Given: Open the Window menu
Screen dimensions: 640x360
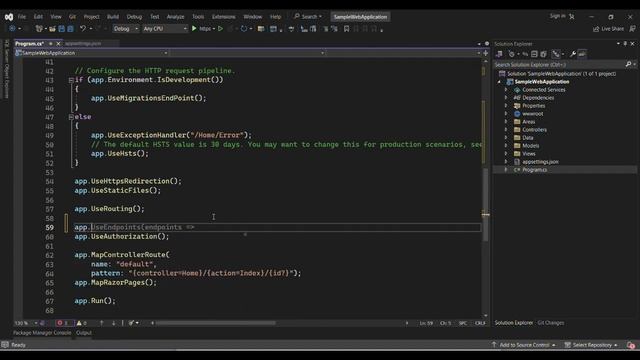Looking at the screenshot, I should 253,17.
